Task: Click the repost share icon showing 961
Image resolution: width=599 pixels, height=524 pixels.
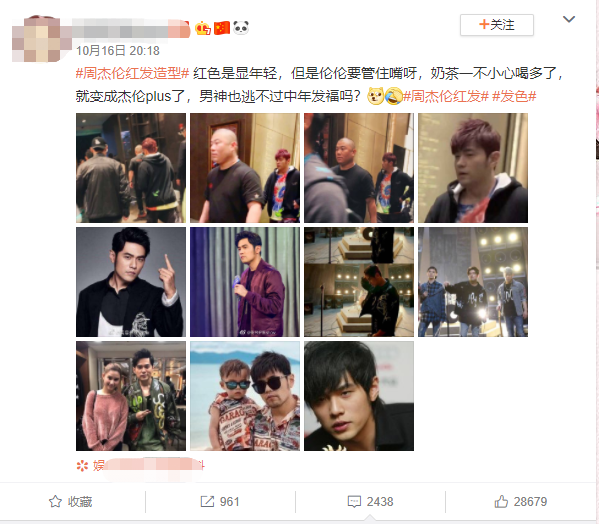Action: pos(207,501)
